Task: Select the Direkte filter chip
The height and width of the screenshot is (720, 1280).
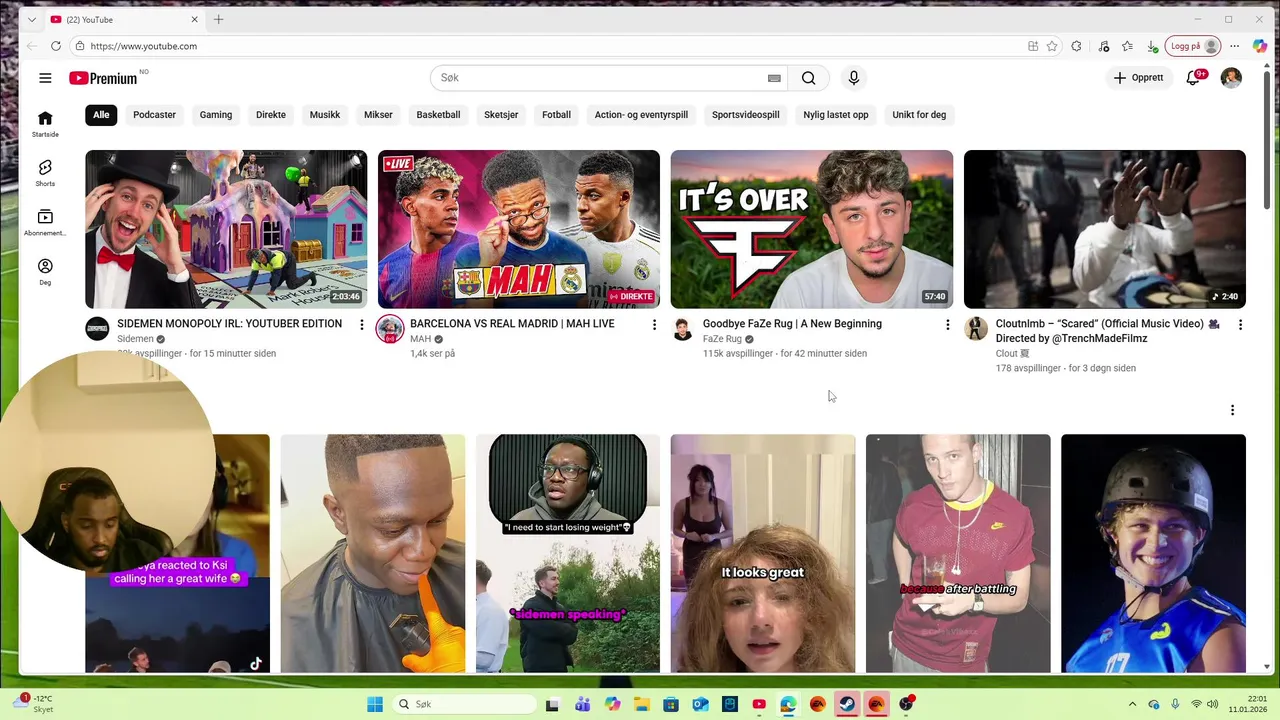Action: [271, 115]
